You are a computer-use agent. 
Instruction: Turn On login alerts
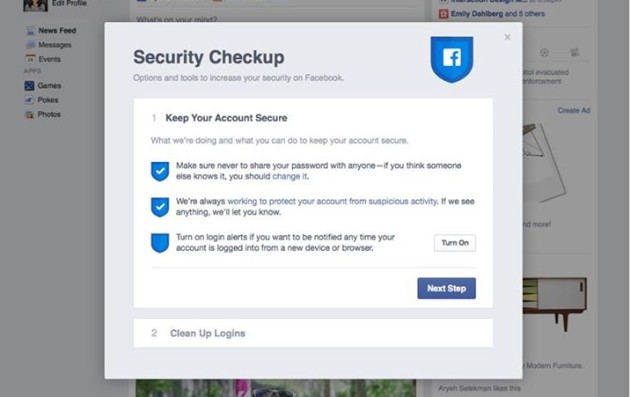tap(455, 243)
